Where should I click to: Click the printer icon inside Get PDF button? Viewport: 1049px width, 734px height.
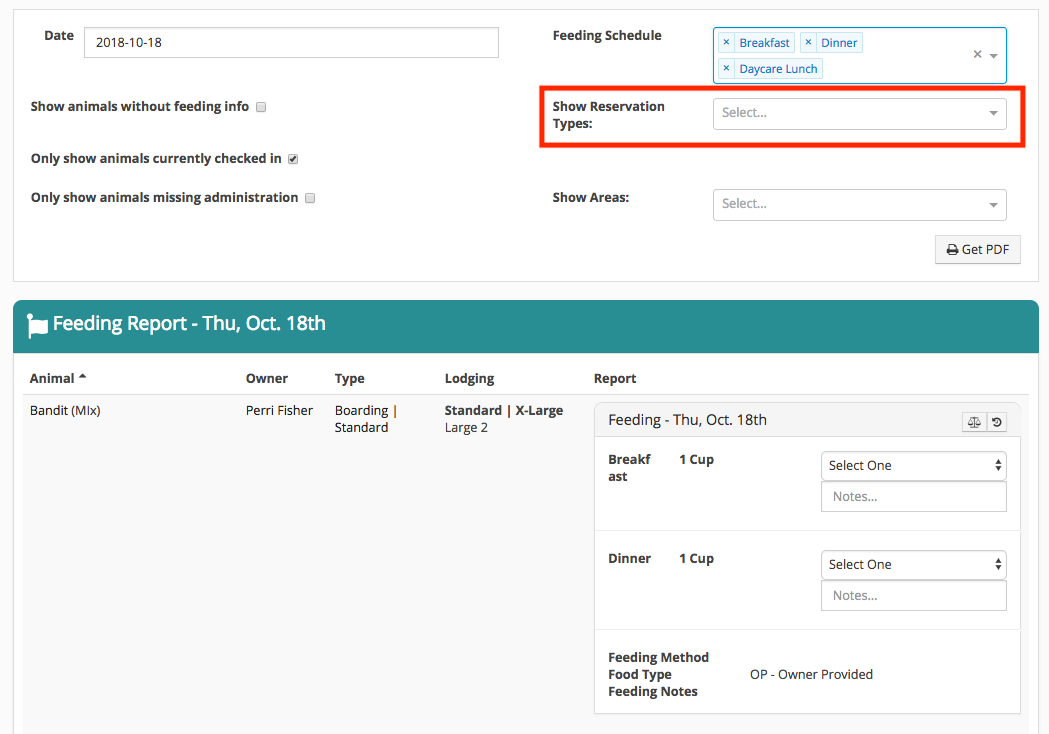click(x=950, y=249)
